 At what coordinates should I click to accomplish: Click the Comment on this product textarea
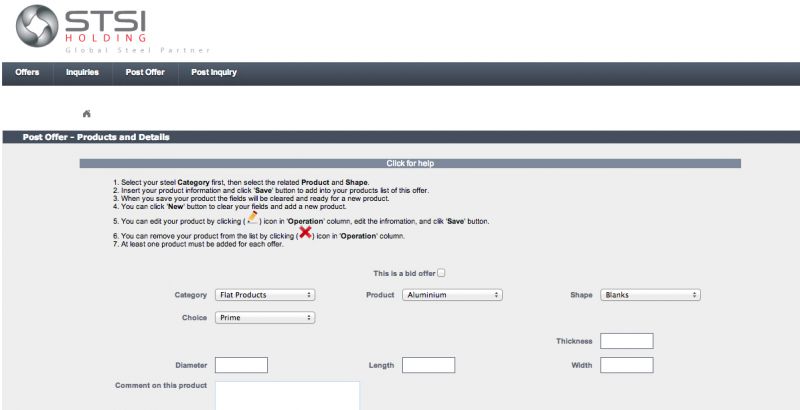coord(287,396)
